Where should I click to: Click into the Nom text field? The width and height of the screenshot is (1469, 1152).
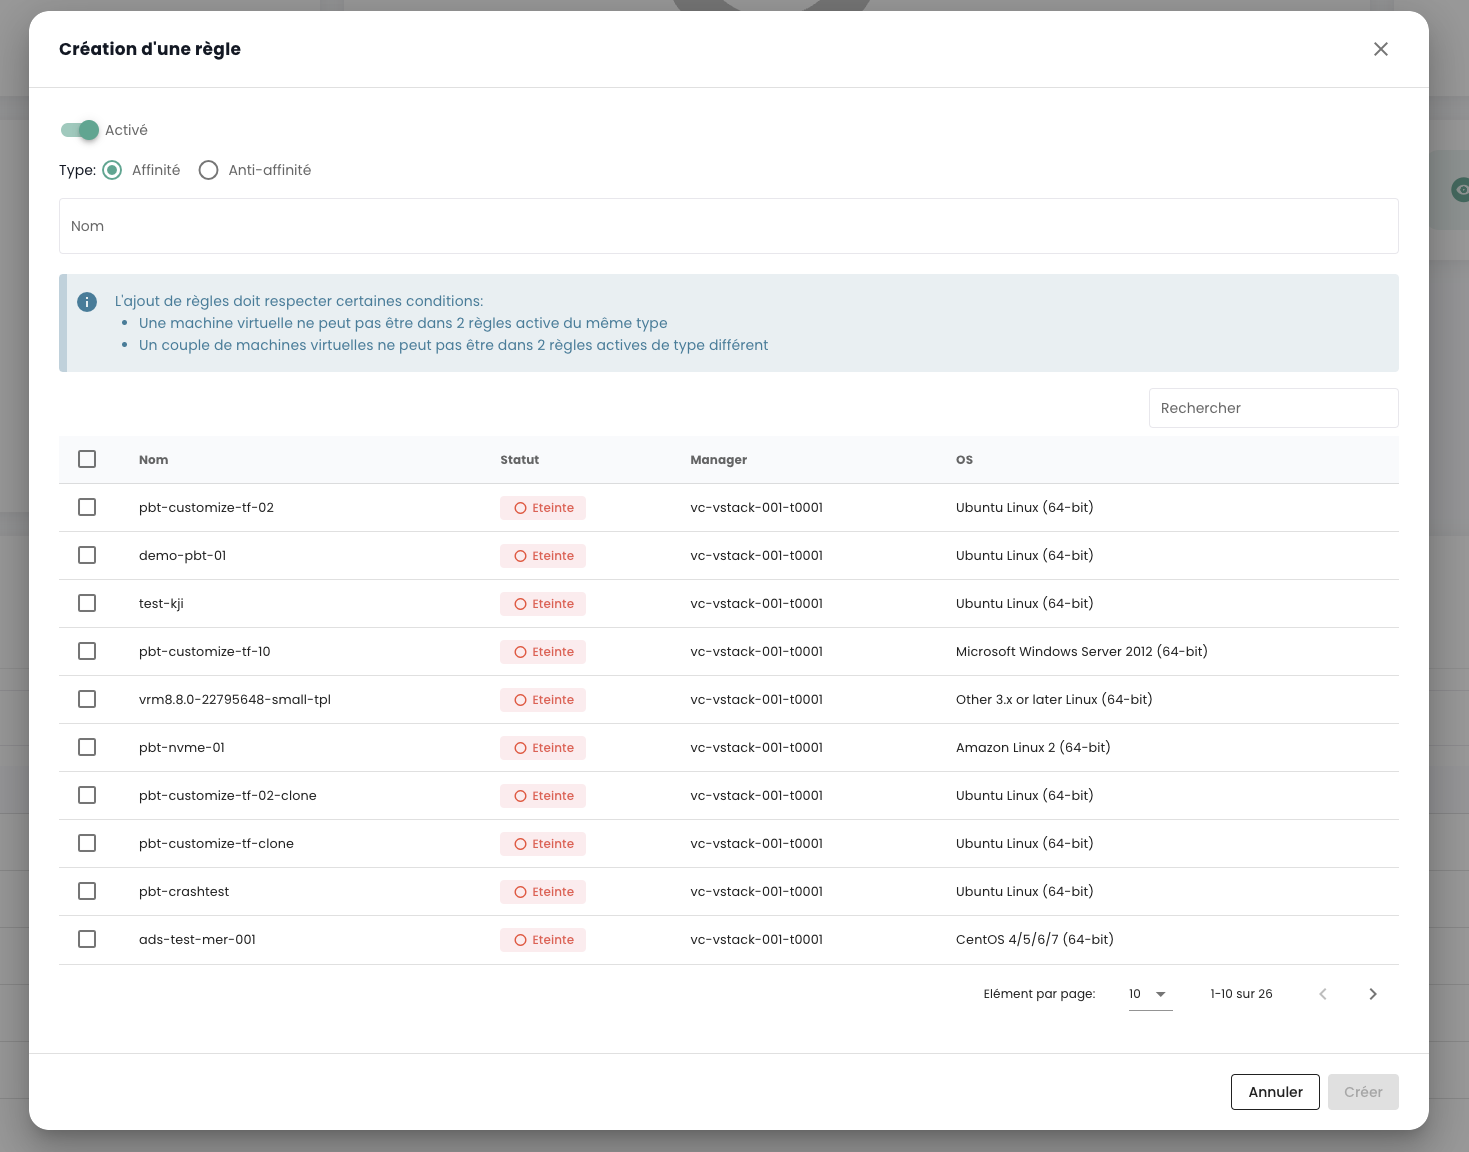728,226
